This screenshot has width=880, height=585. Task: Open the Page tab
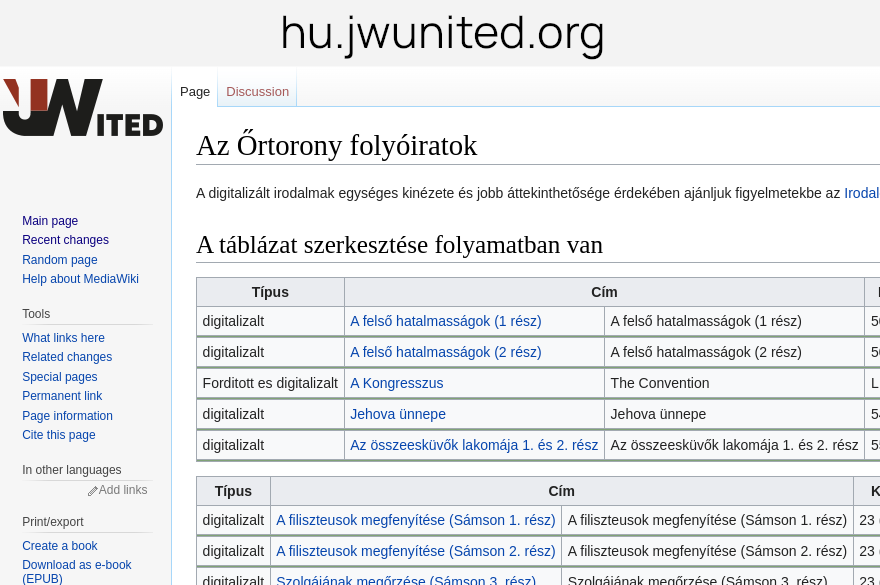[x=195, y=92]
